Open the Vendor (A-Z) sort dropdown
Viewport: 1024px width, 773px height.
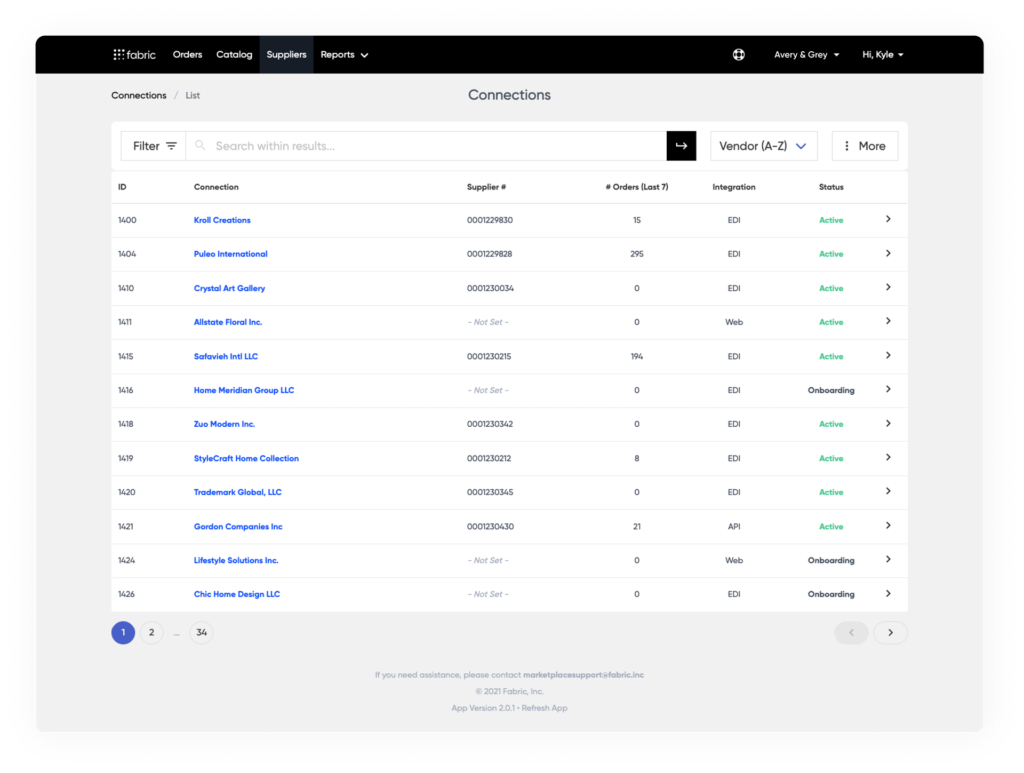pos(763,145)
